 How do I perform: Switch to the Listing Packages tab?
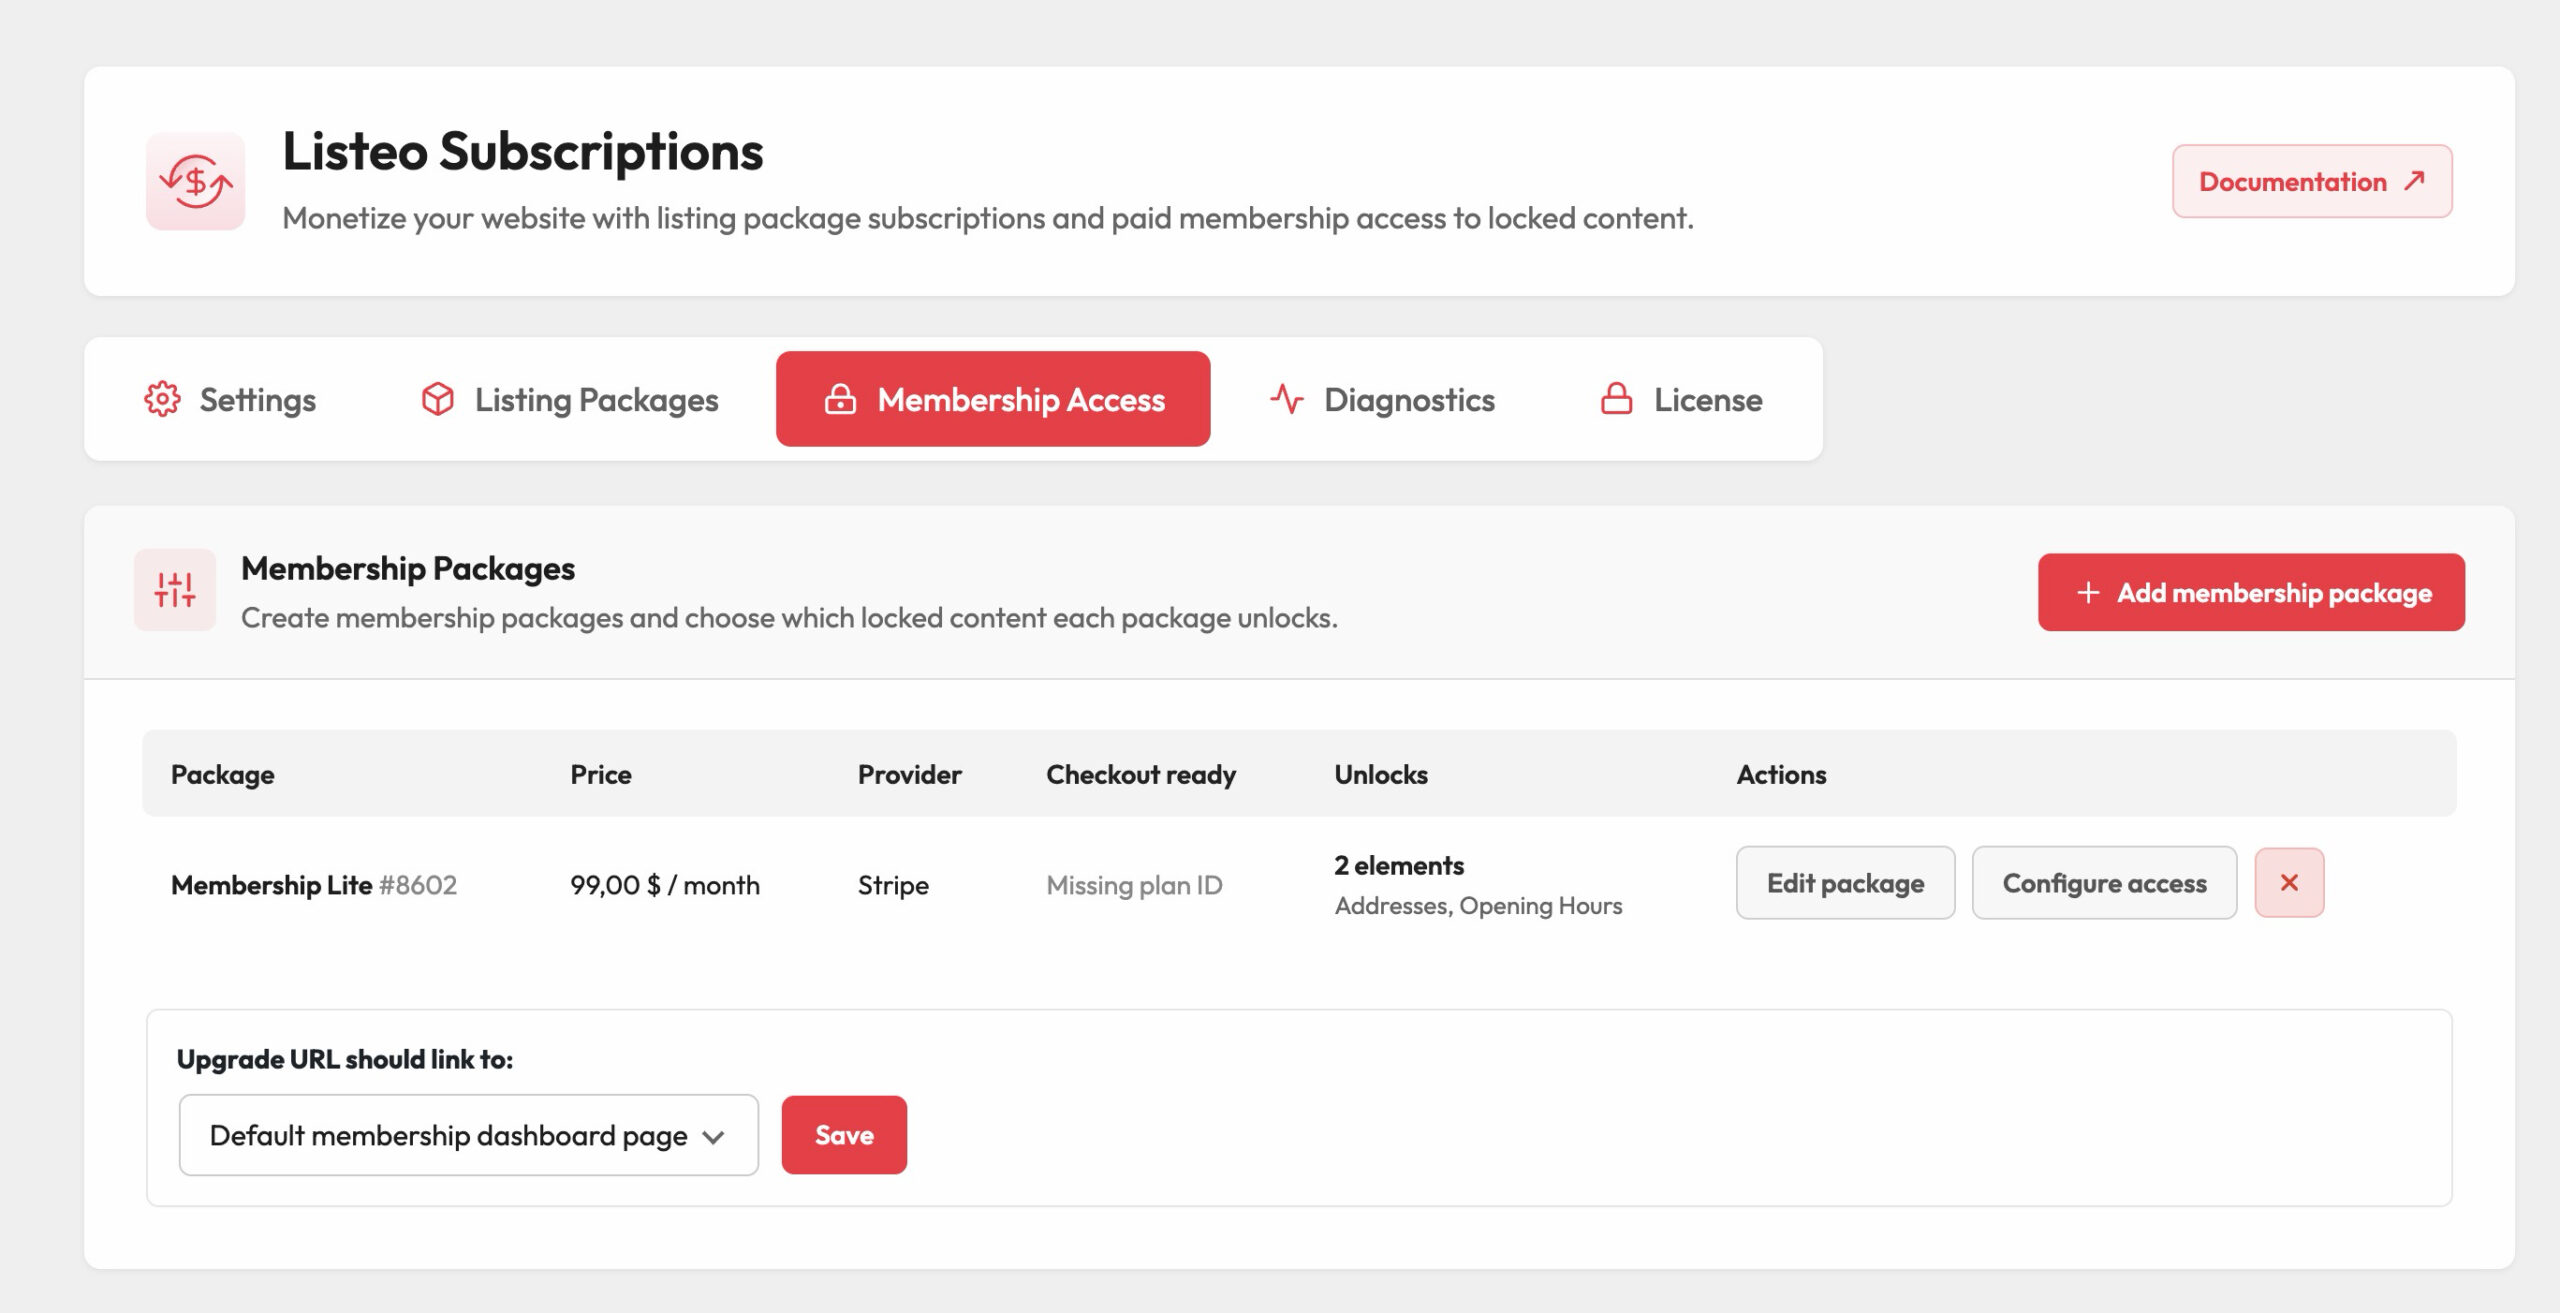click(x=569, y=399)
